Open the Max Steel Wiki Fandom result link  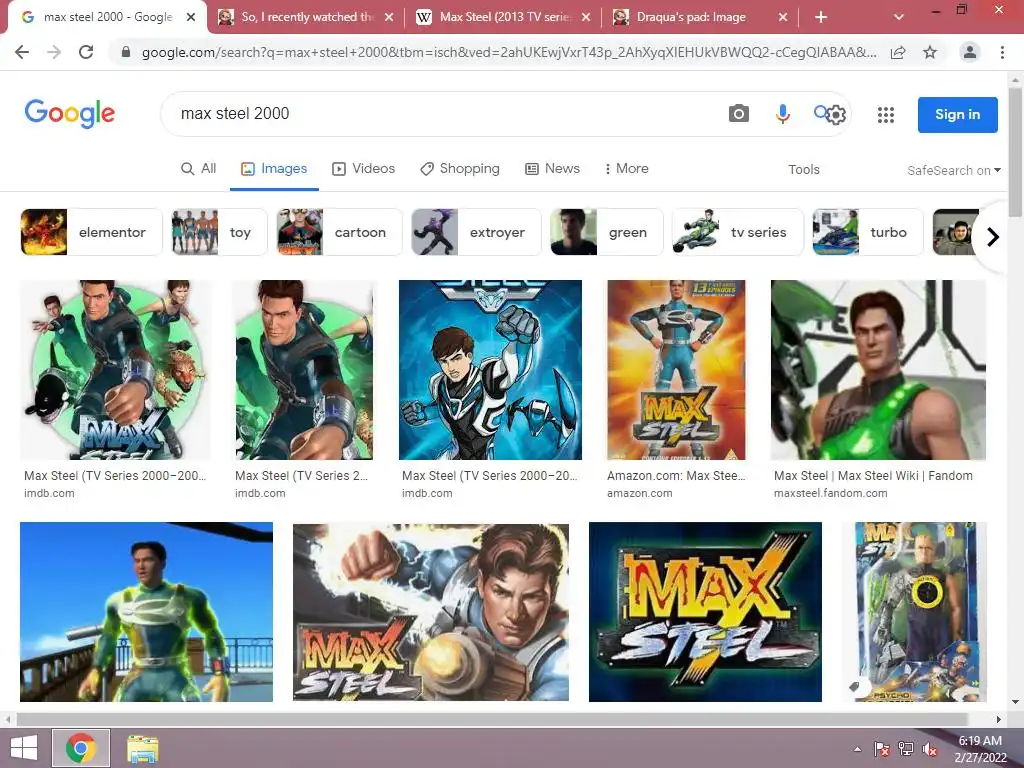coord(873,476)
